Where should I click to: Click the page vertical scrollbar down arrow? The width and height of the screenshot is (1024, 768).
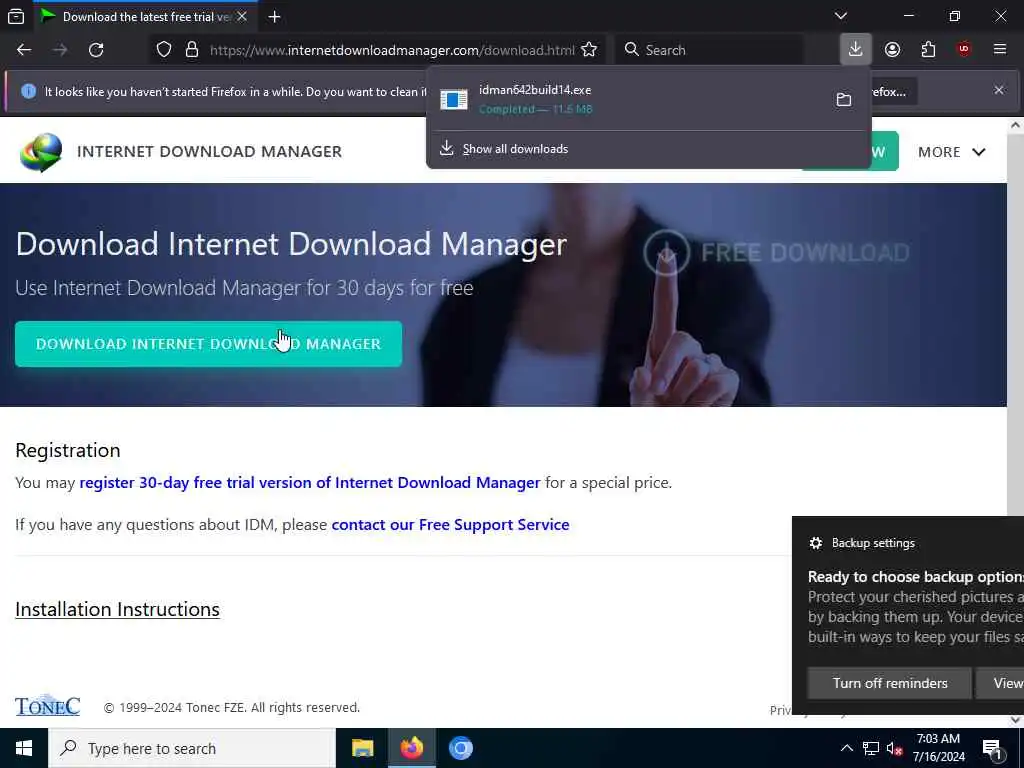(1015, 720)
